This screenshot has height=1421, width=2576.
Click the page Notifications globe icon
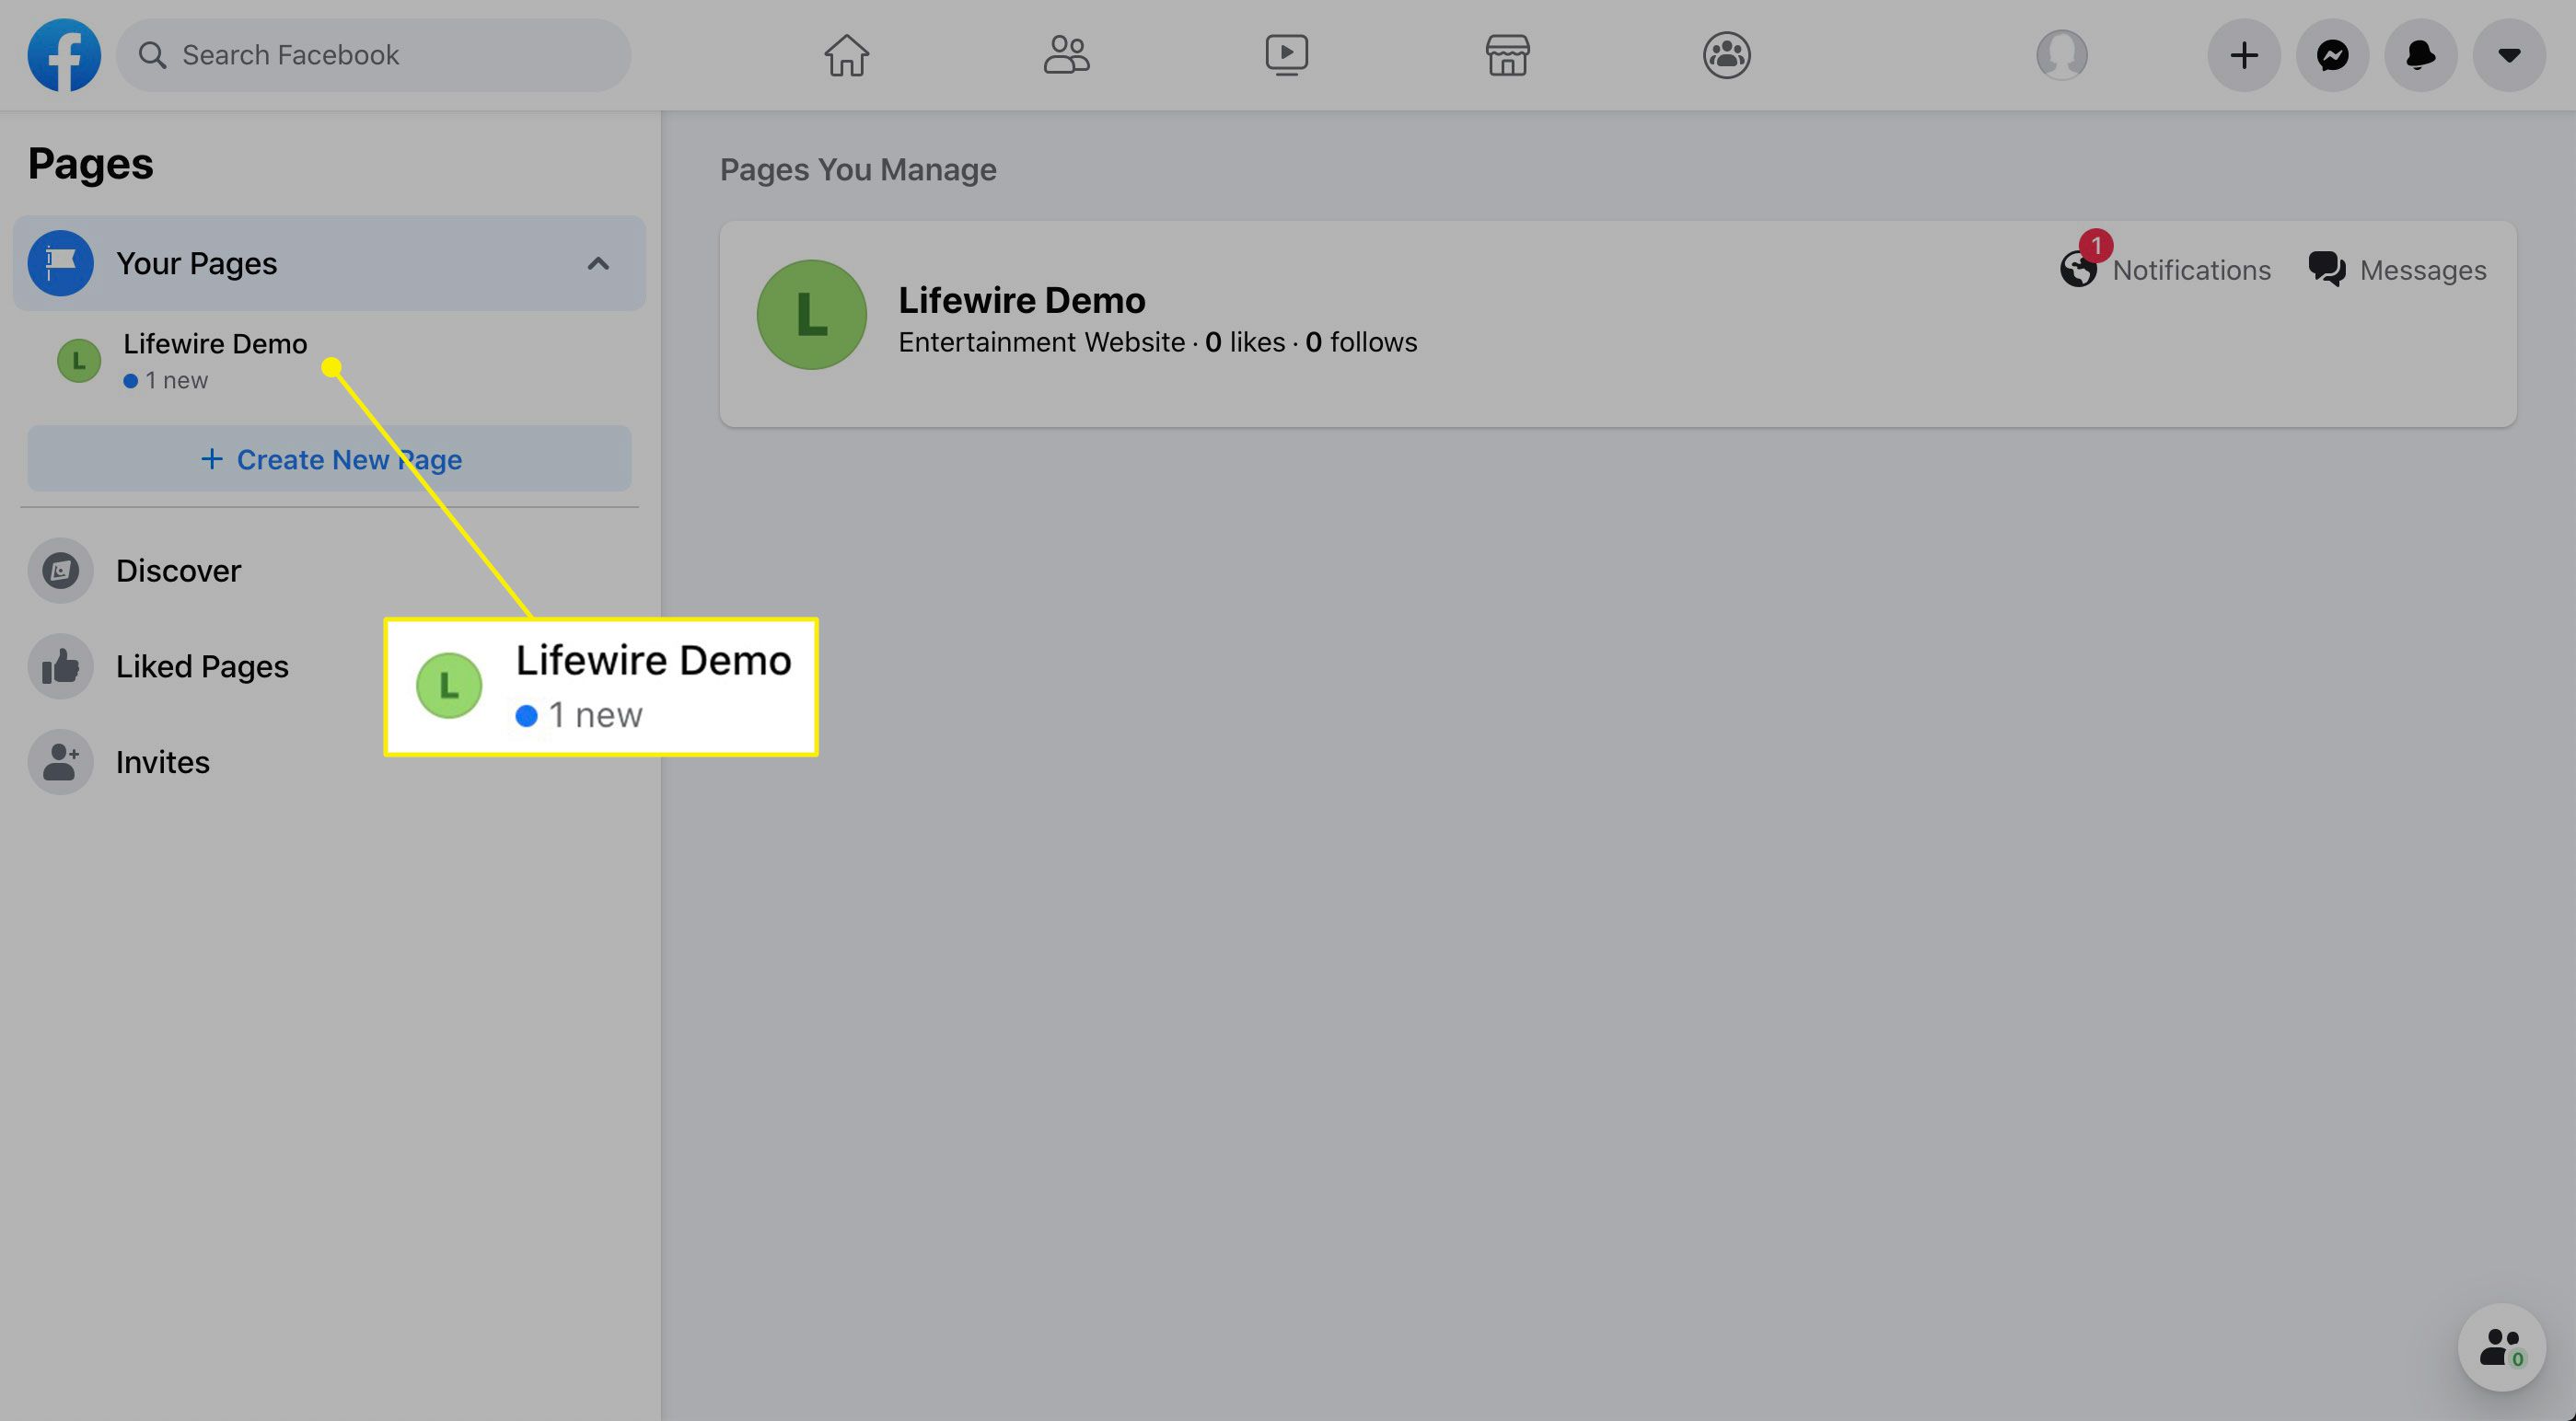pyautogui.click(x=2078, y=269)
